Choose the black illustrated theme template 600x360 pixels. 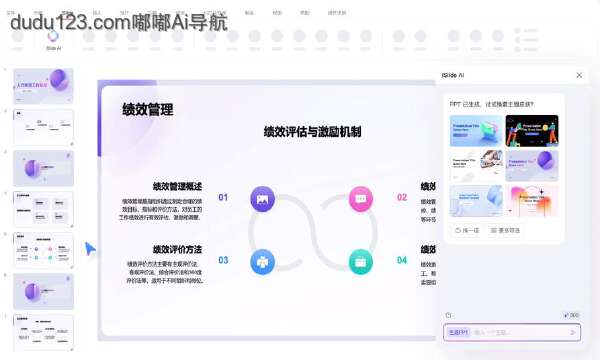point(532,131)
